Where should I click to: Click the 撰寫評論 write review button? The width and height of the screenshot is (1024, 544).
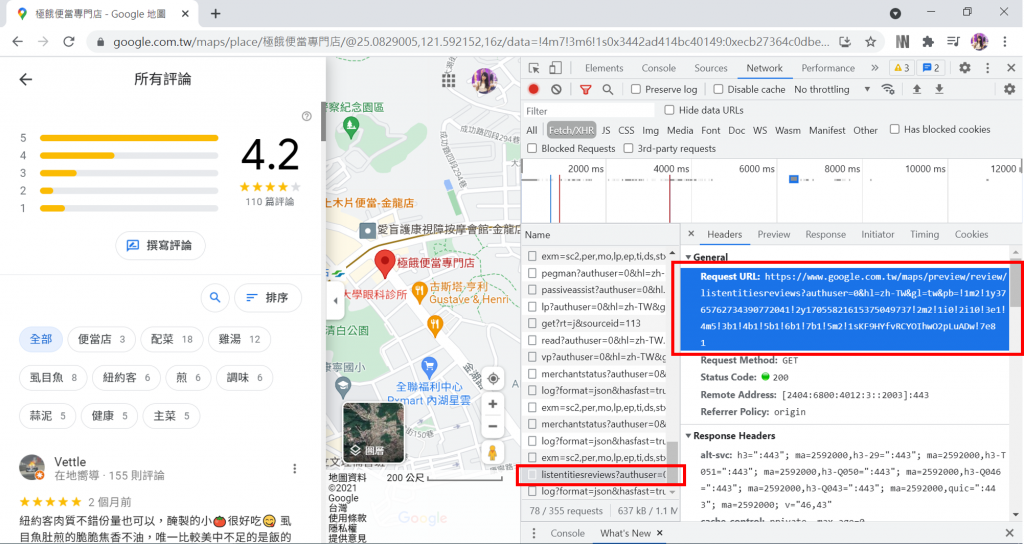click(161, 246)
